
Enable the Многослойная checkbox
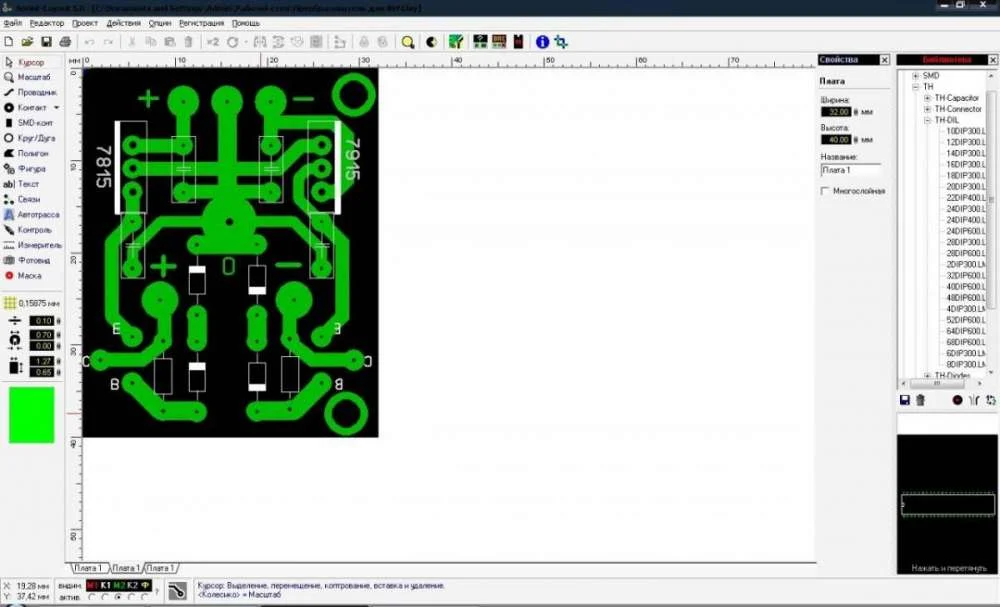click(825, 191)
